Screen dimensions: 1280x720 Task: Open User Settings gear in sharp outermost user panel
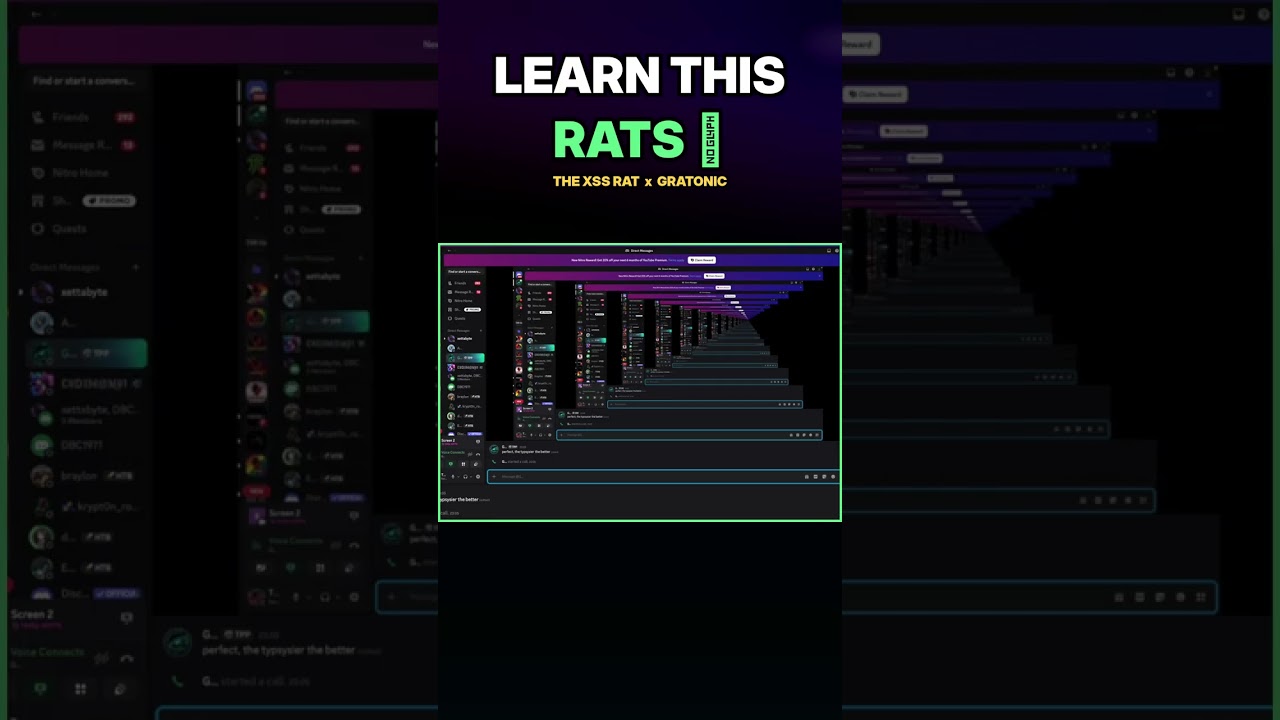[478, 477]
